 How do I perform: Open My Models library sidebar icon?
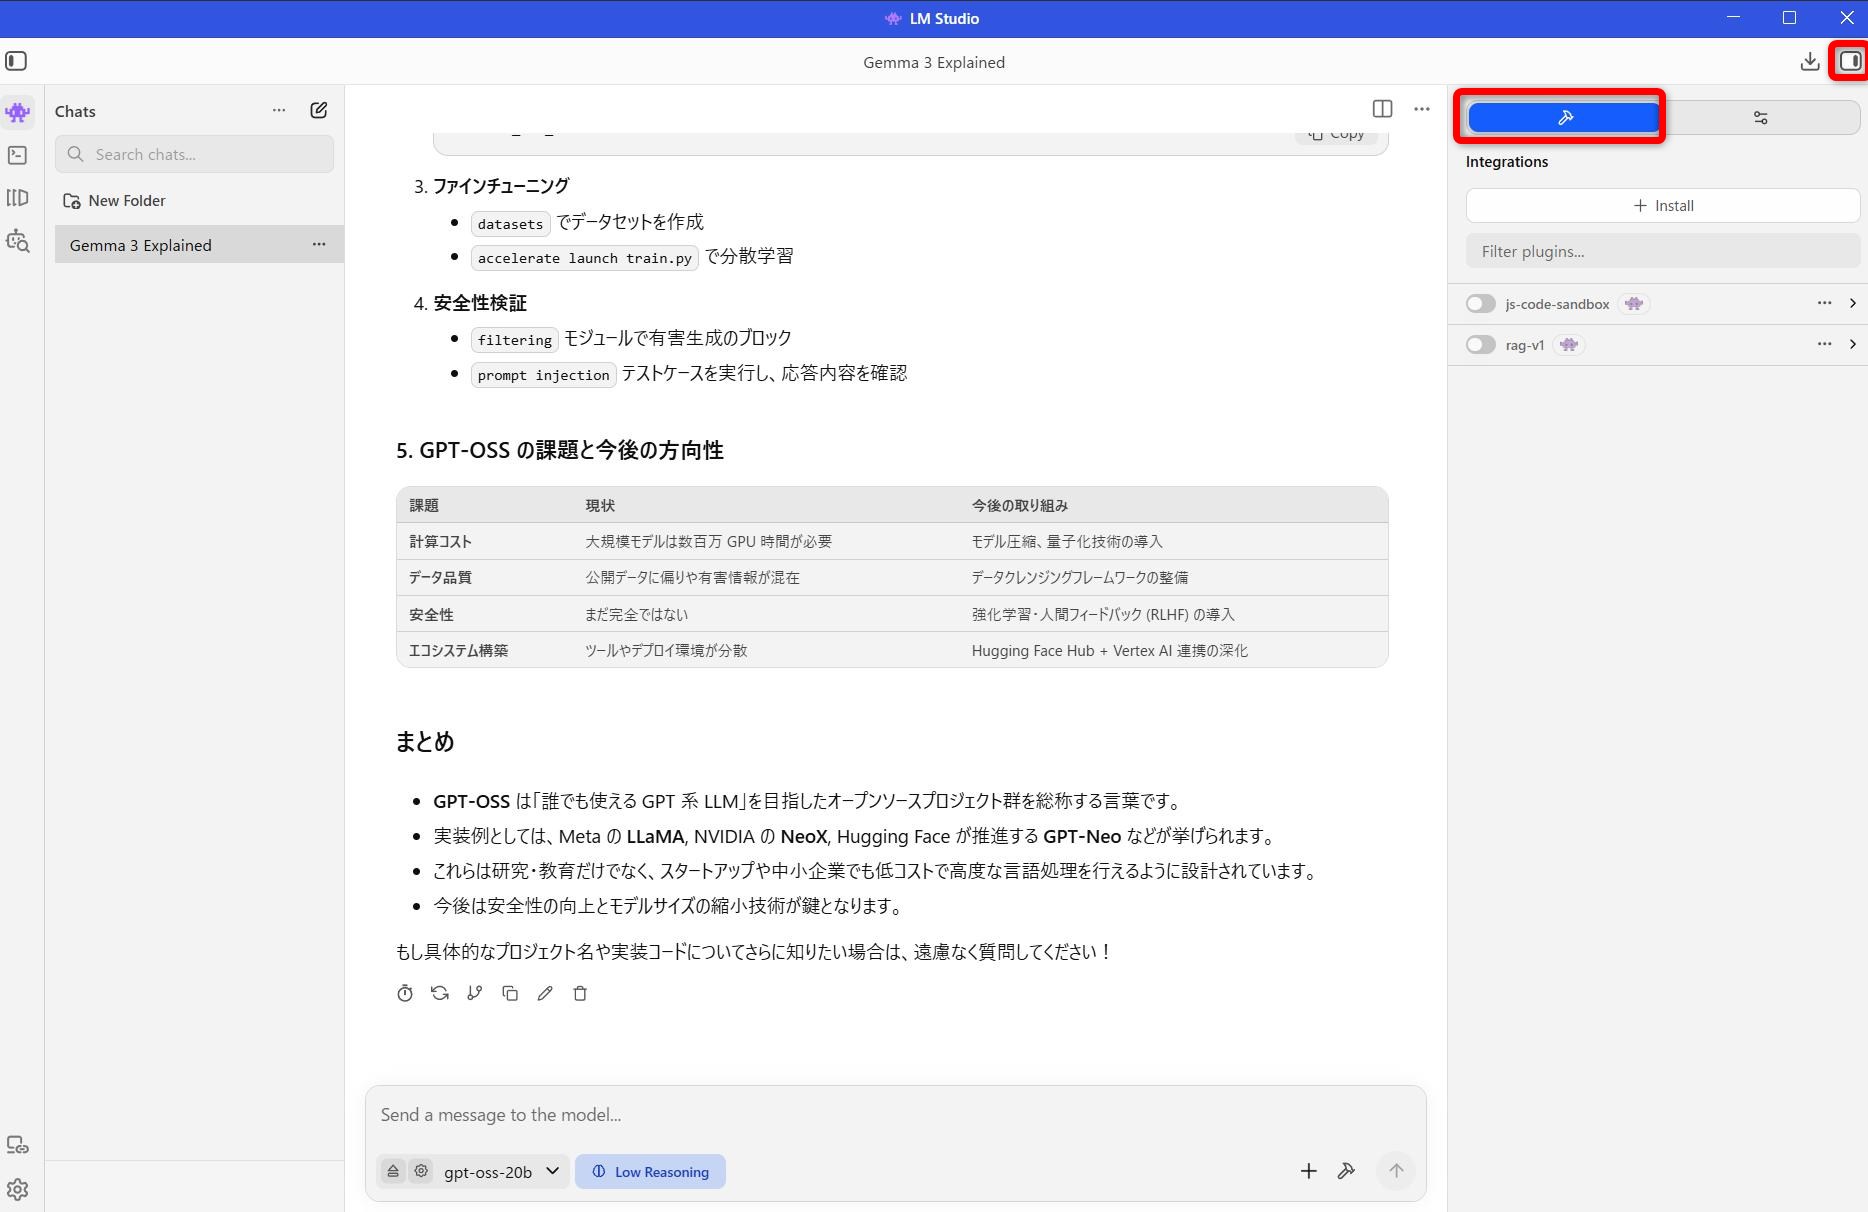[x=17, y=198]
